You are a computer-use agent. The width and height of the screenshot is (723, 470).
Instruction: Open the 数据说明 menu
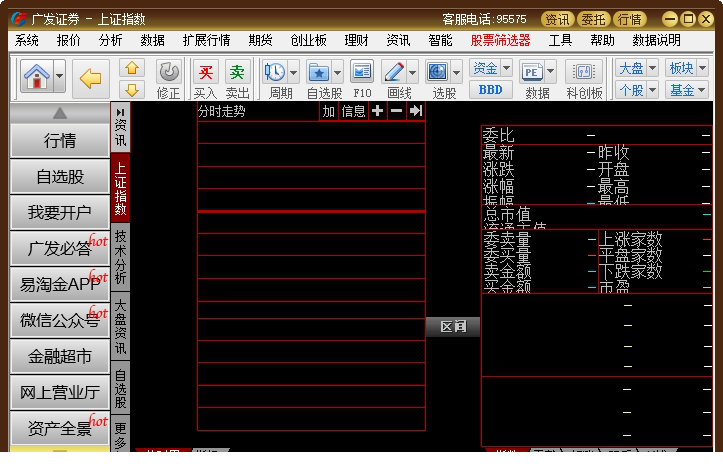click(657, 41)
